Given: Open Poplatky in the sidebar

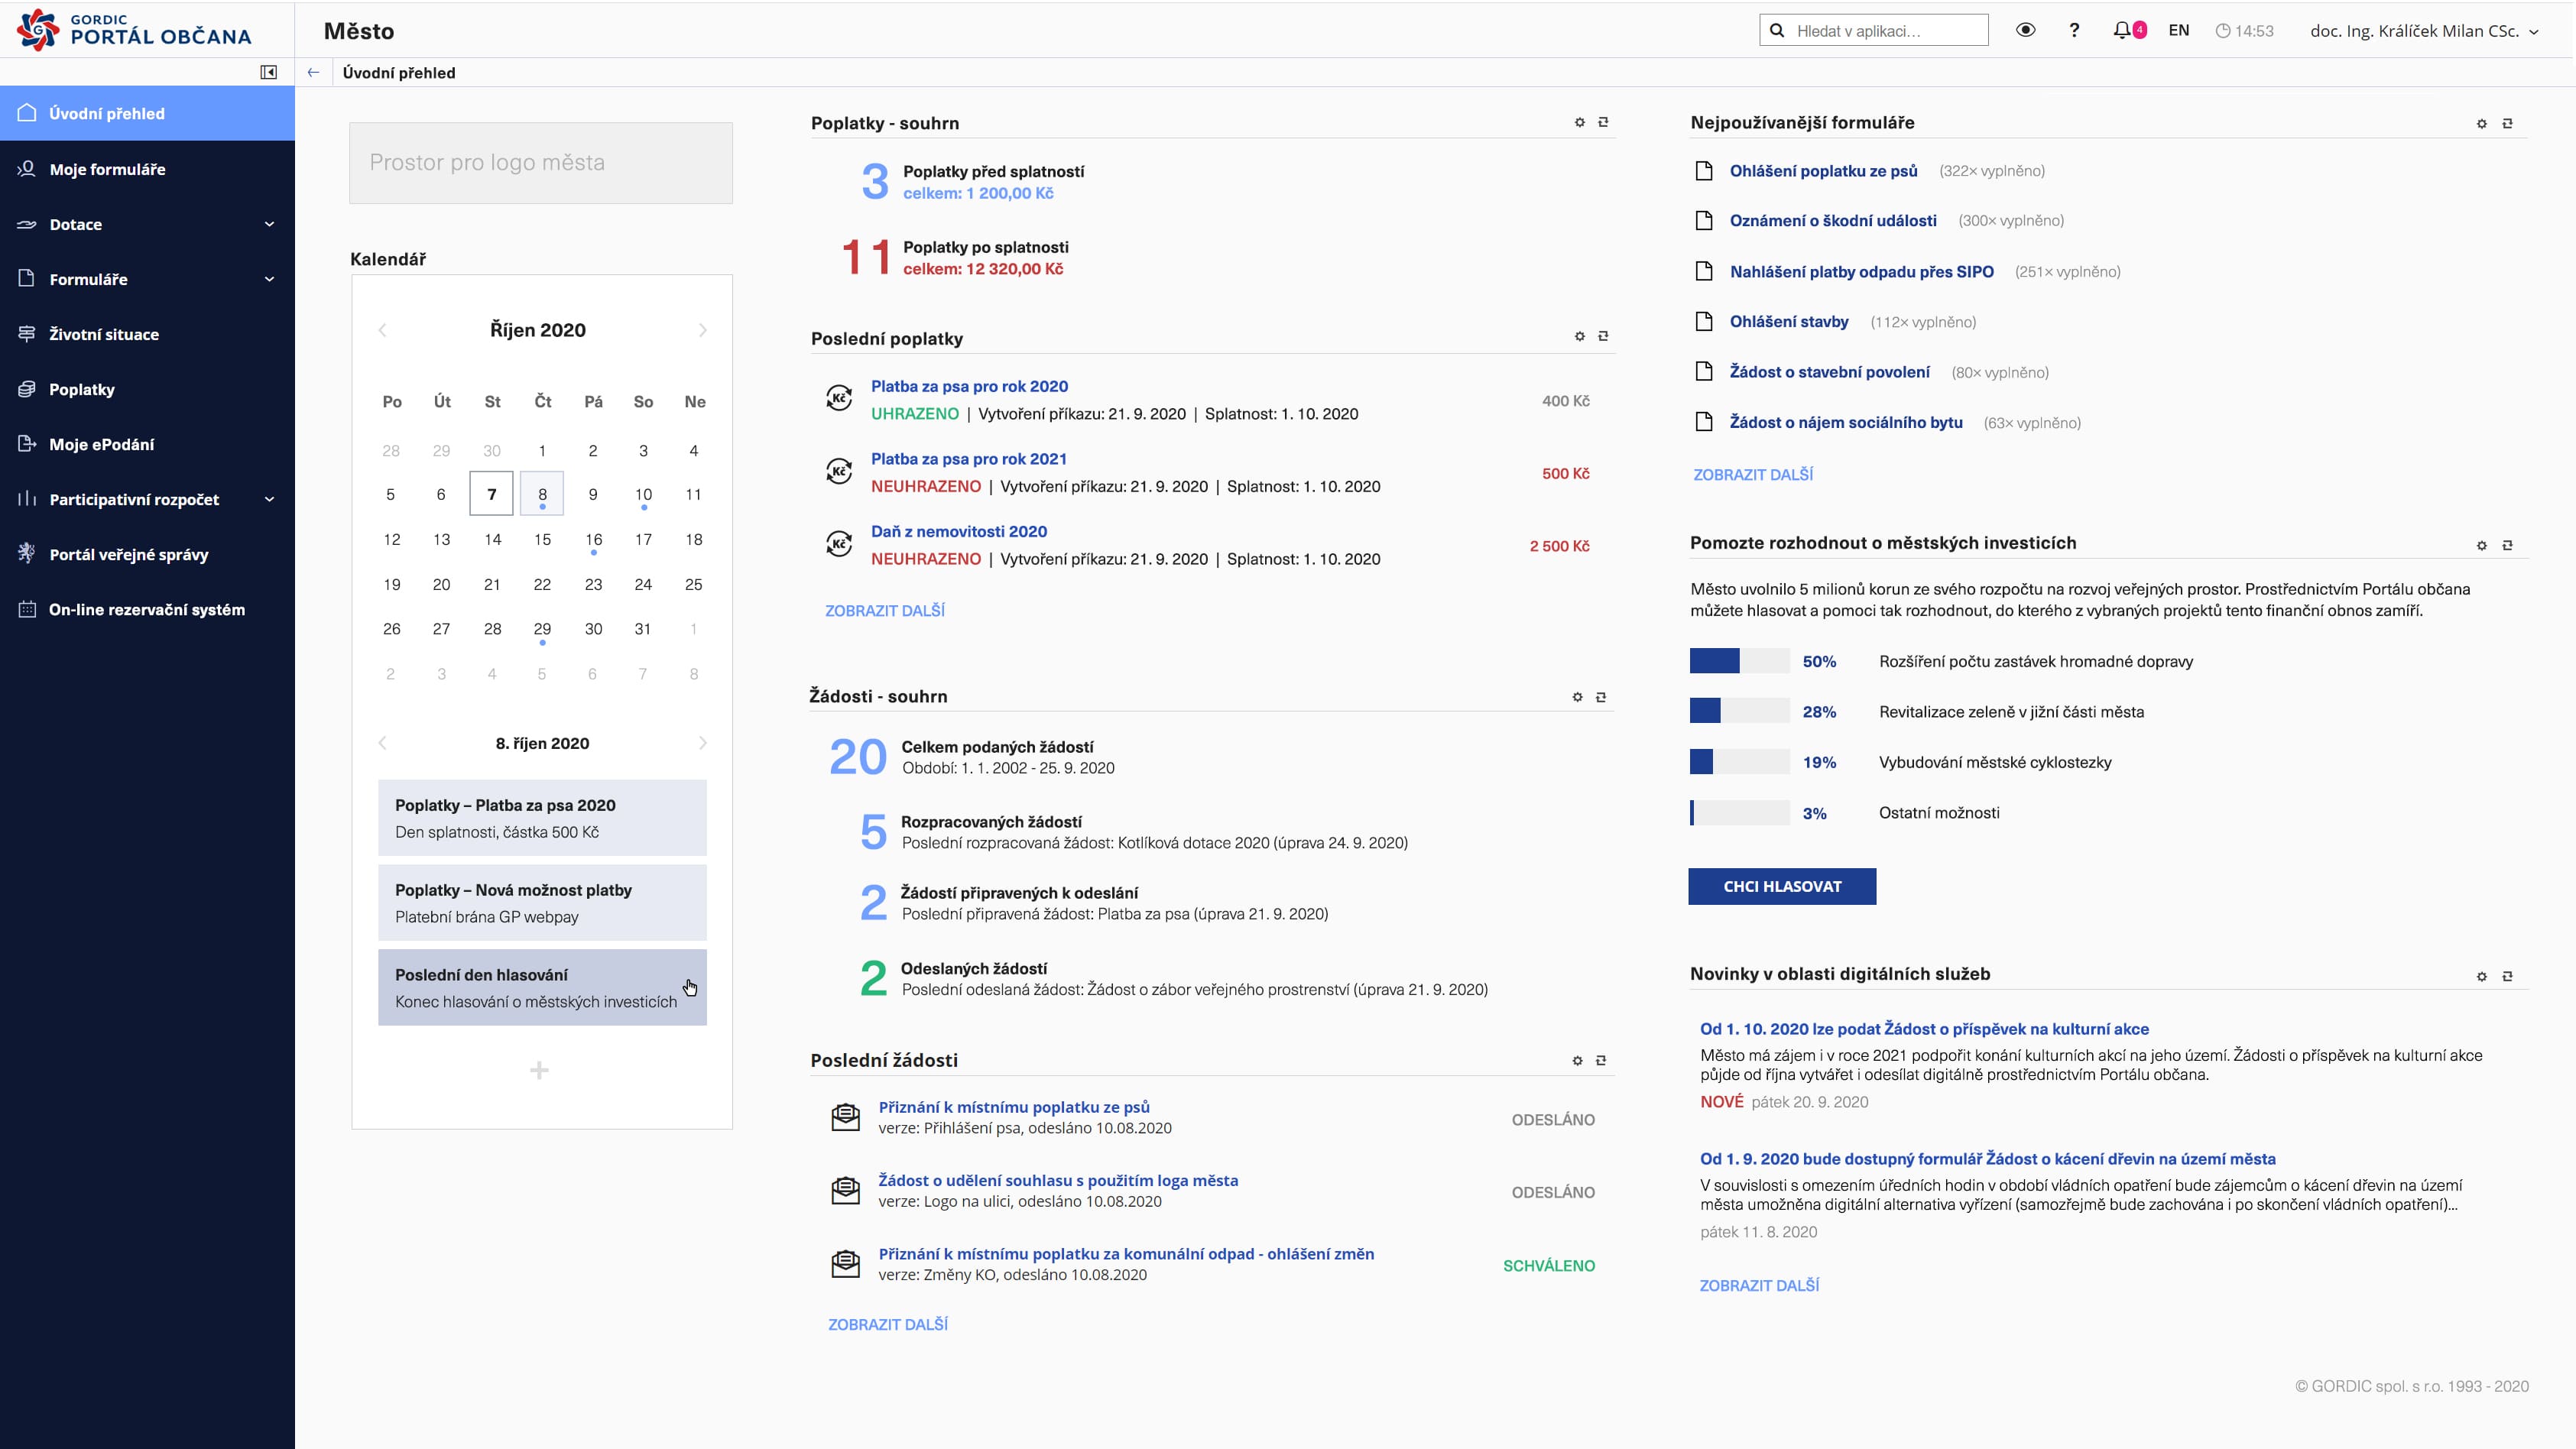Looking at the screenshot, I should tap(147, 389).
